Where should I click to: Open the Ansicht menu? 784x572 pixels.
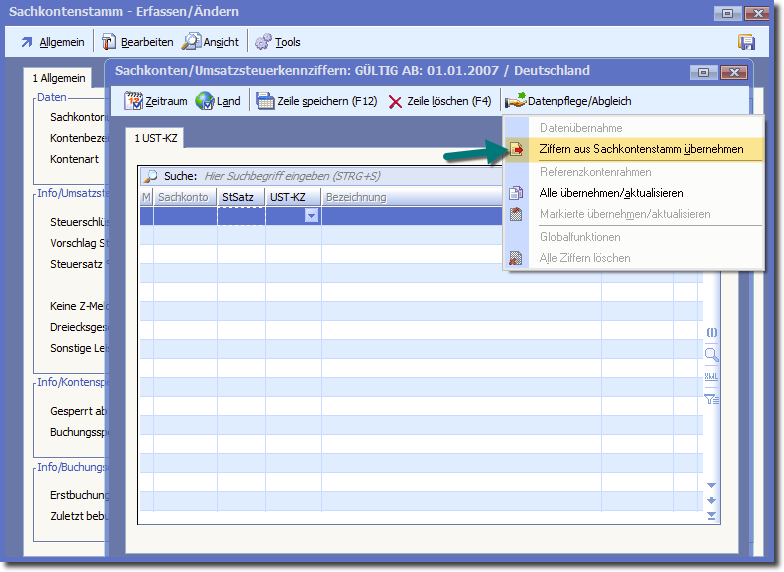coord(211,42)
